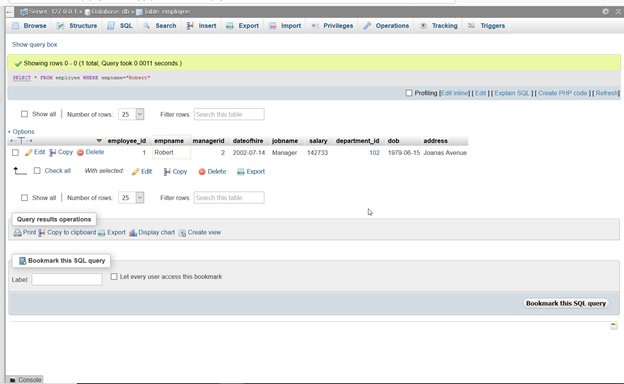Click the lower Filter rows search field

(229, 198)
